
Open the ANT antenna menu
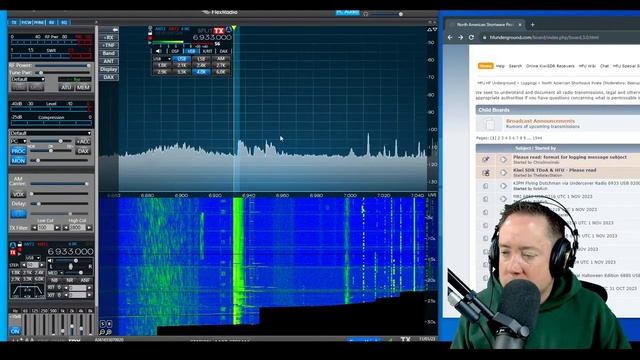tap(109, 61)
